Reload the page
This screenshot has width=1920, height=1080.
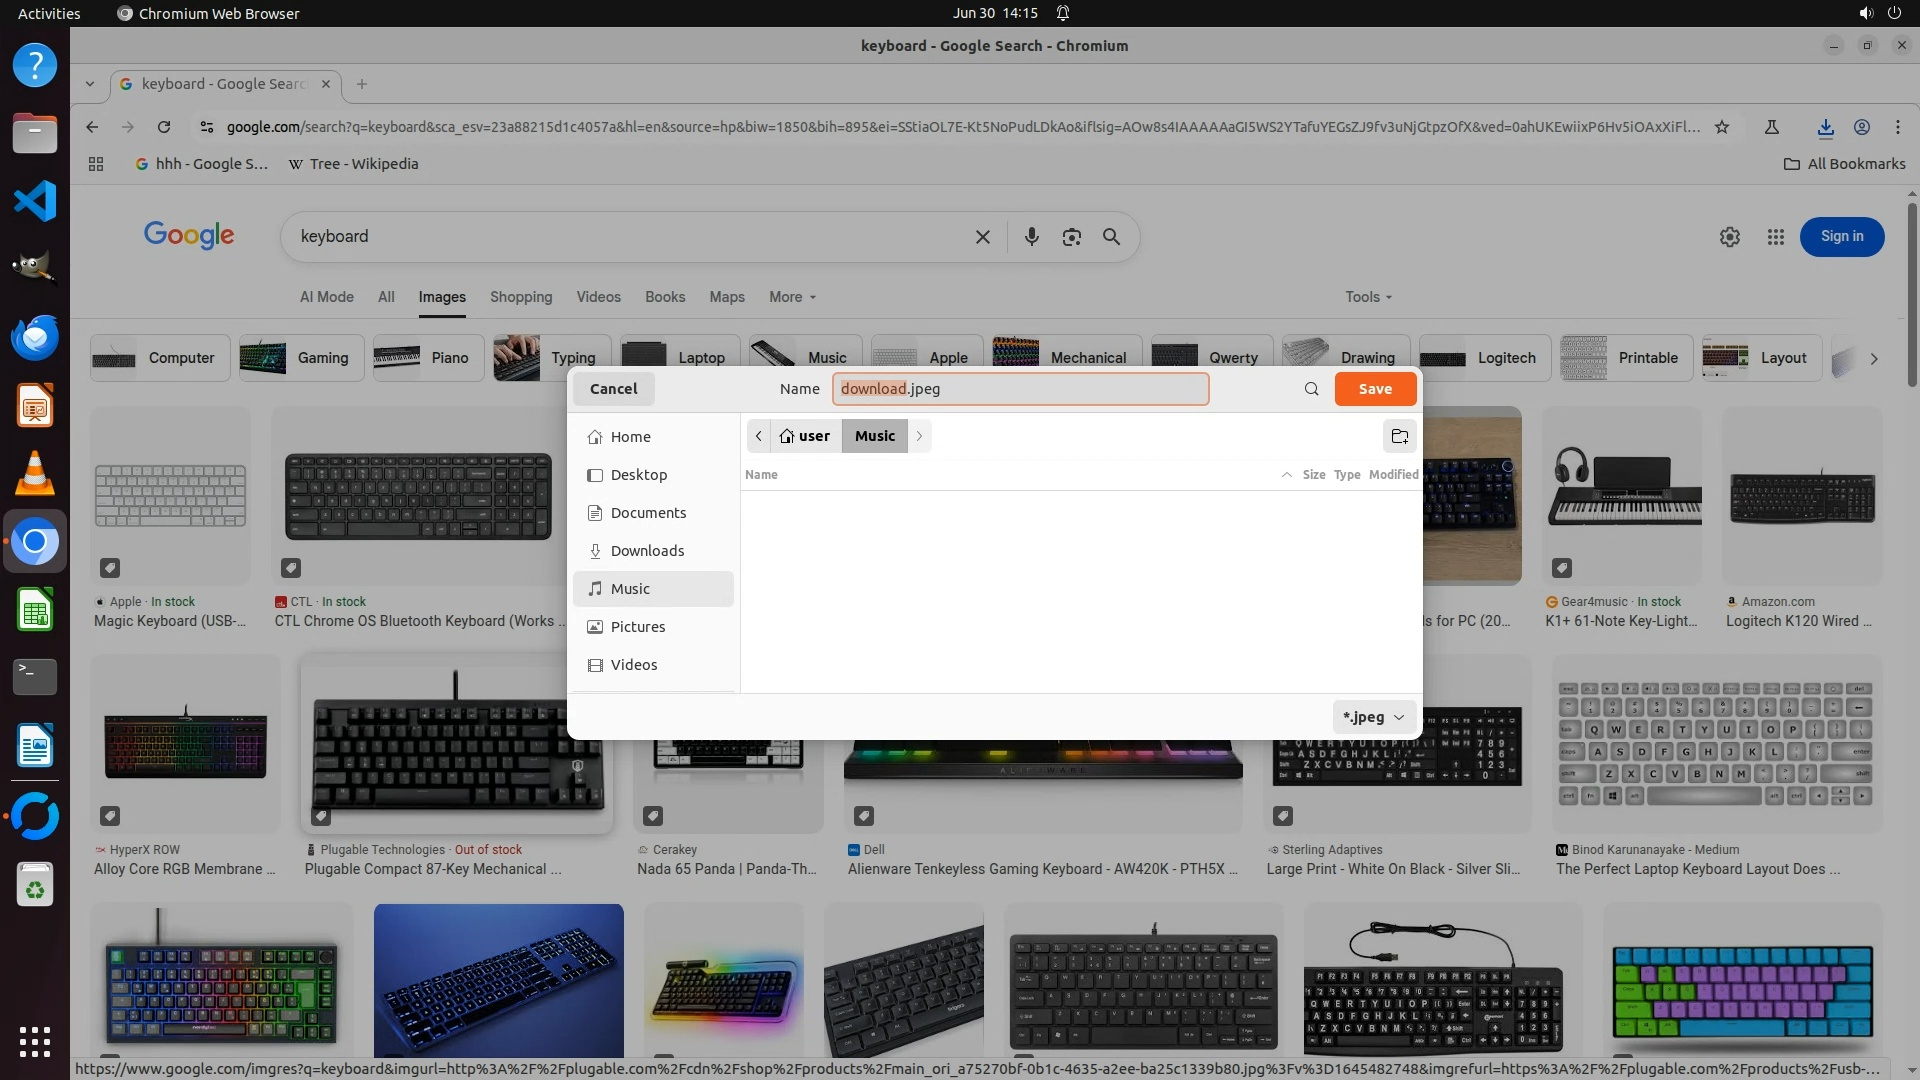[x=164, y=127]
